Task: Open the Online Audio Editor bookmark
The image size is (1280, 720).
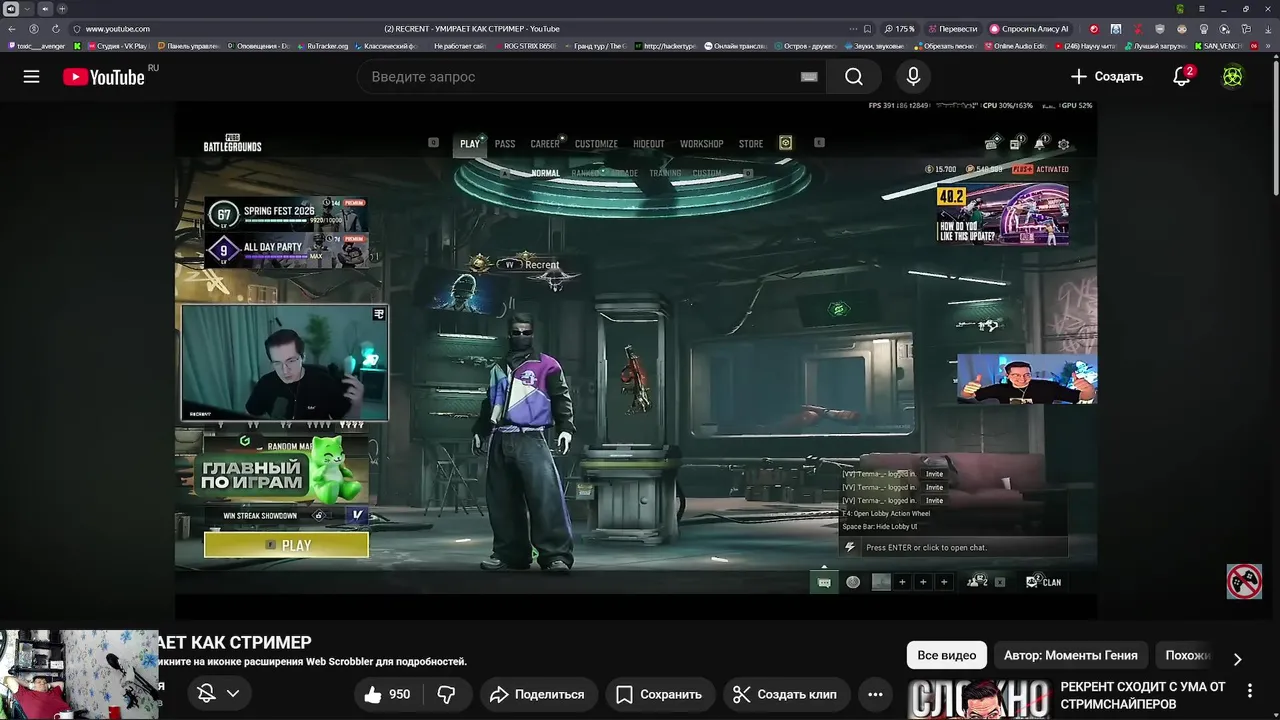Action: (x=1016, y=46)
